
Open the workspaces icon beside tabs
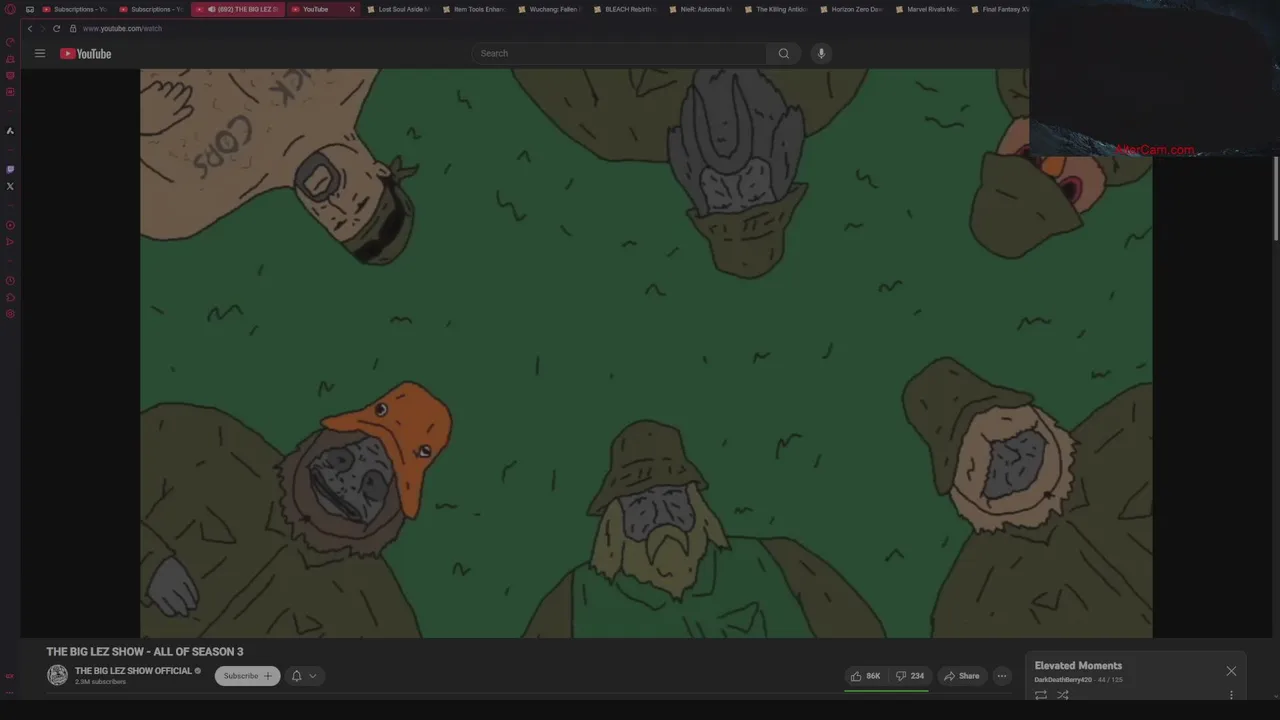29,9
